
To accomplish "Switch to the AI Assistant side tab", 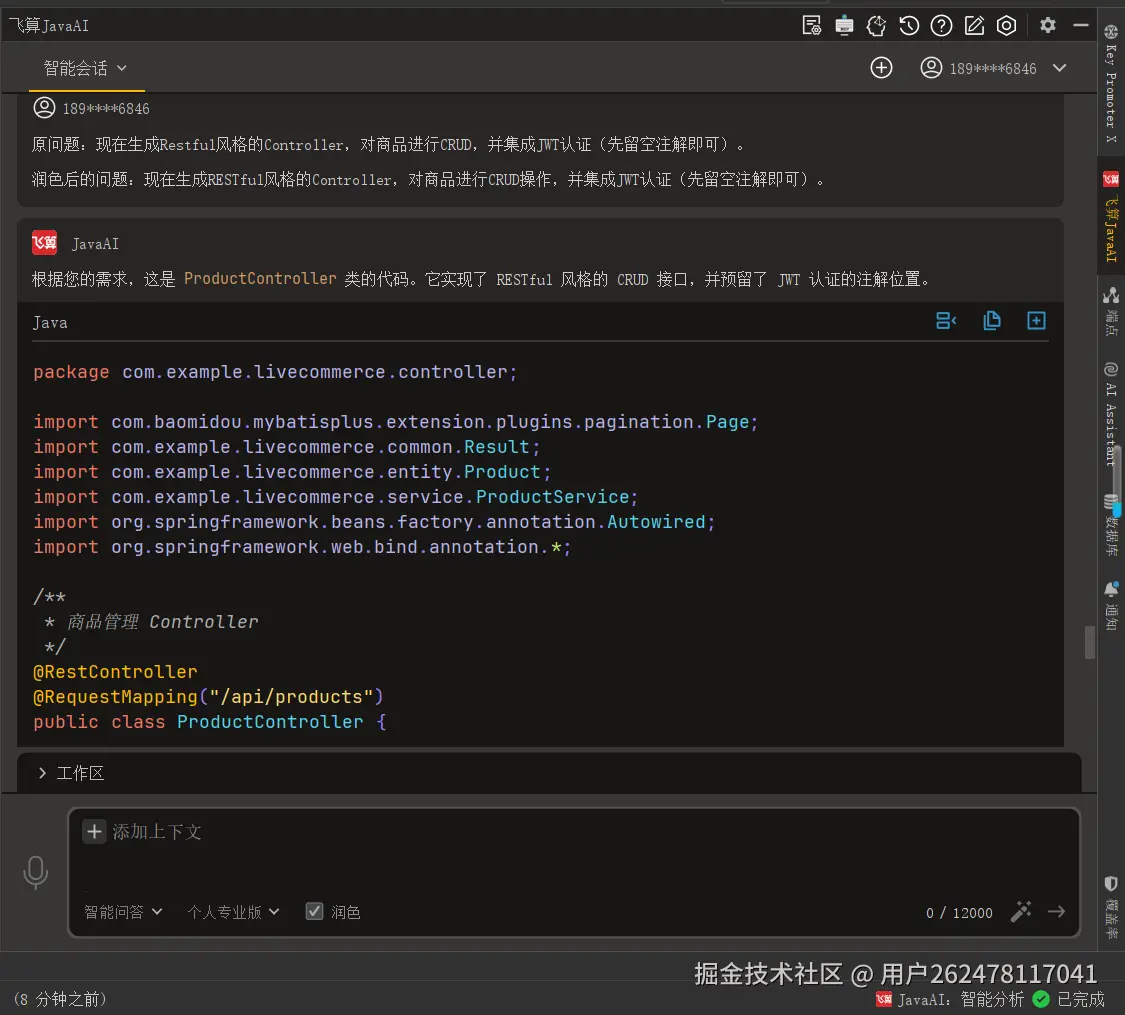I will 1110,415.
